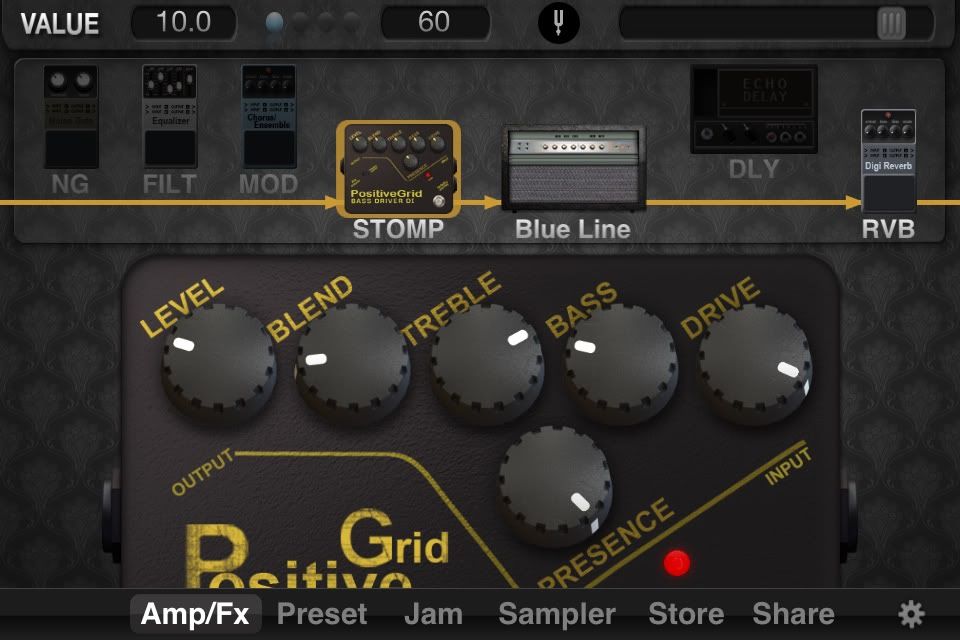This screenshot has height=640, width=960.
Task: Select the MOD chorus ensemble pedal
Action: click(269, 116)
